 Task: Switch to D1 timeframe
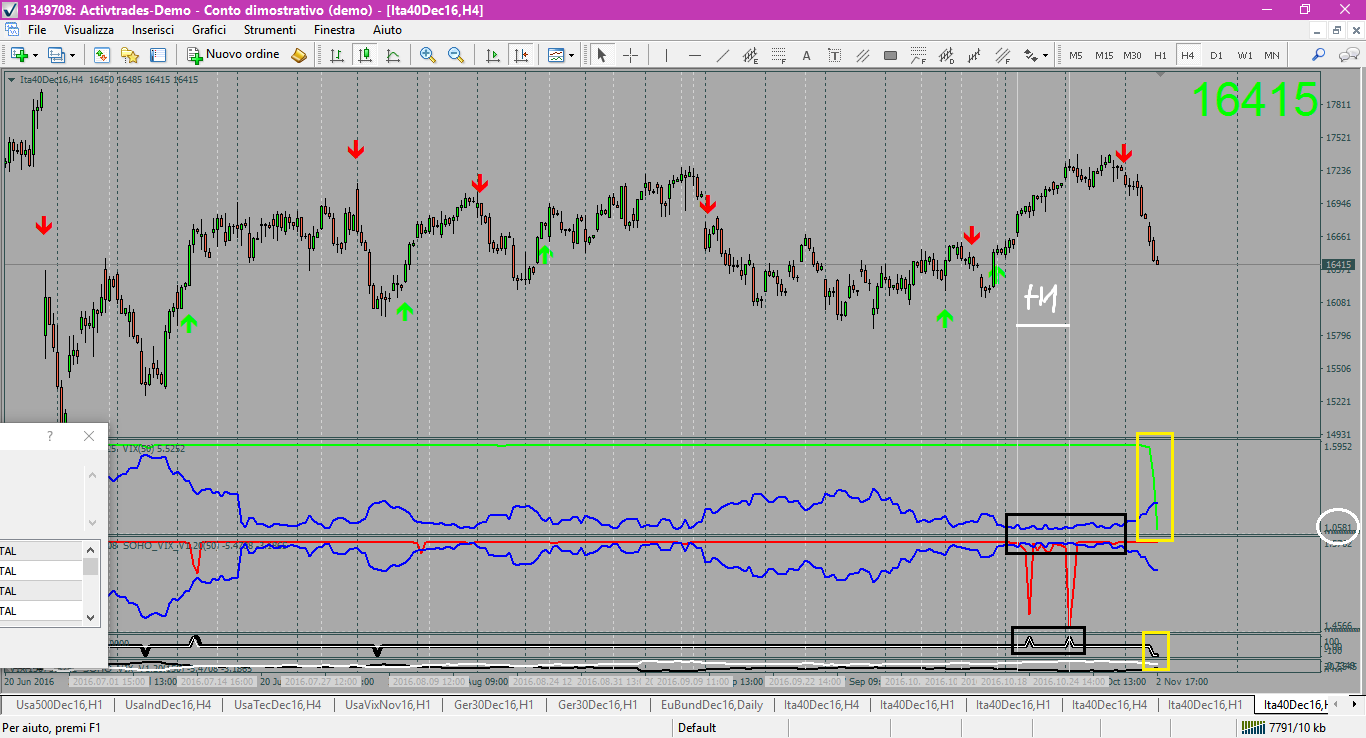coord(1216,55)
